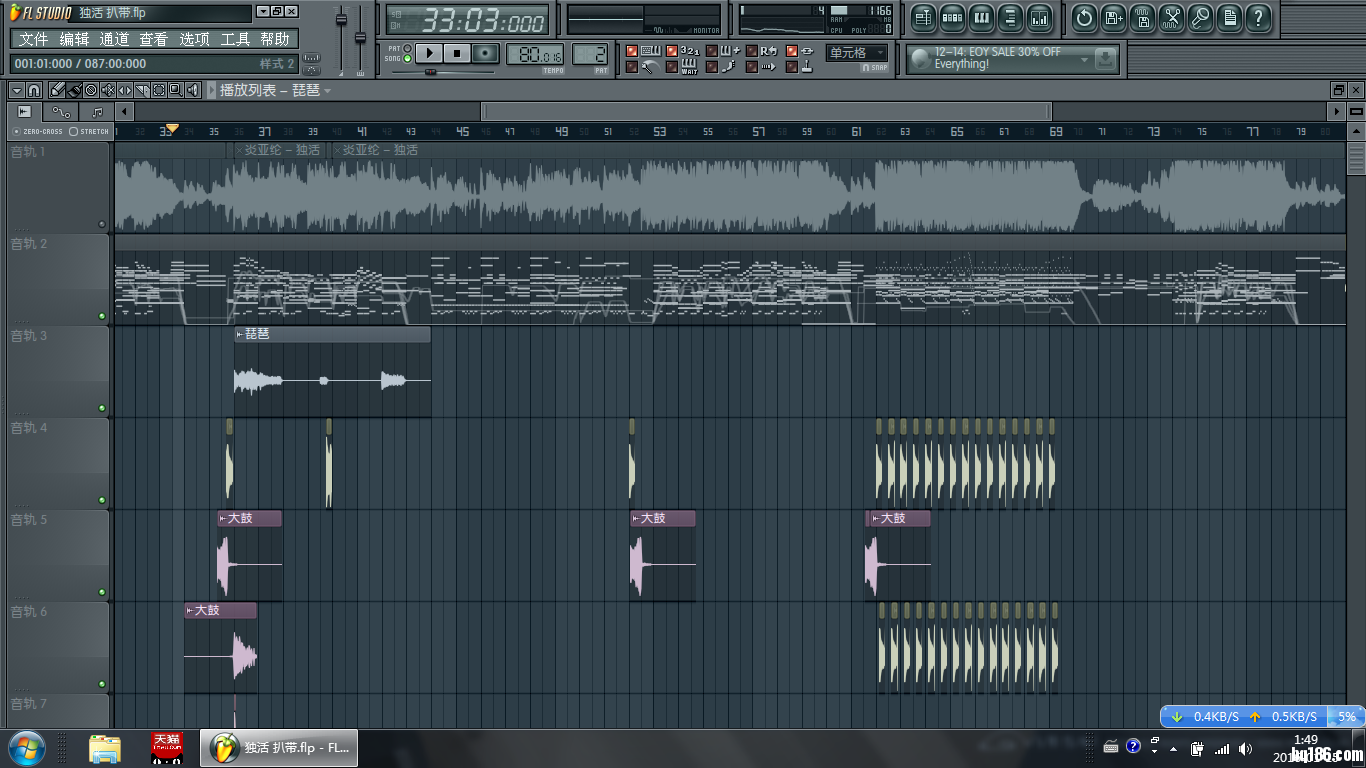Switch to the automation clips tab
Image resolution: width=1366 pixels, height=768 pixels.
[x=61, y=112]
